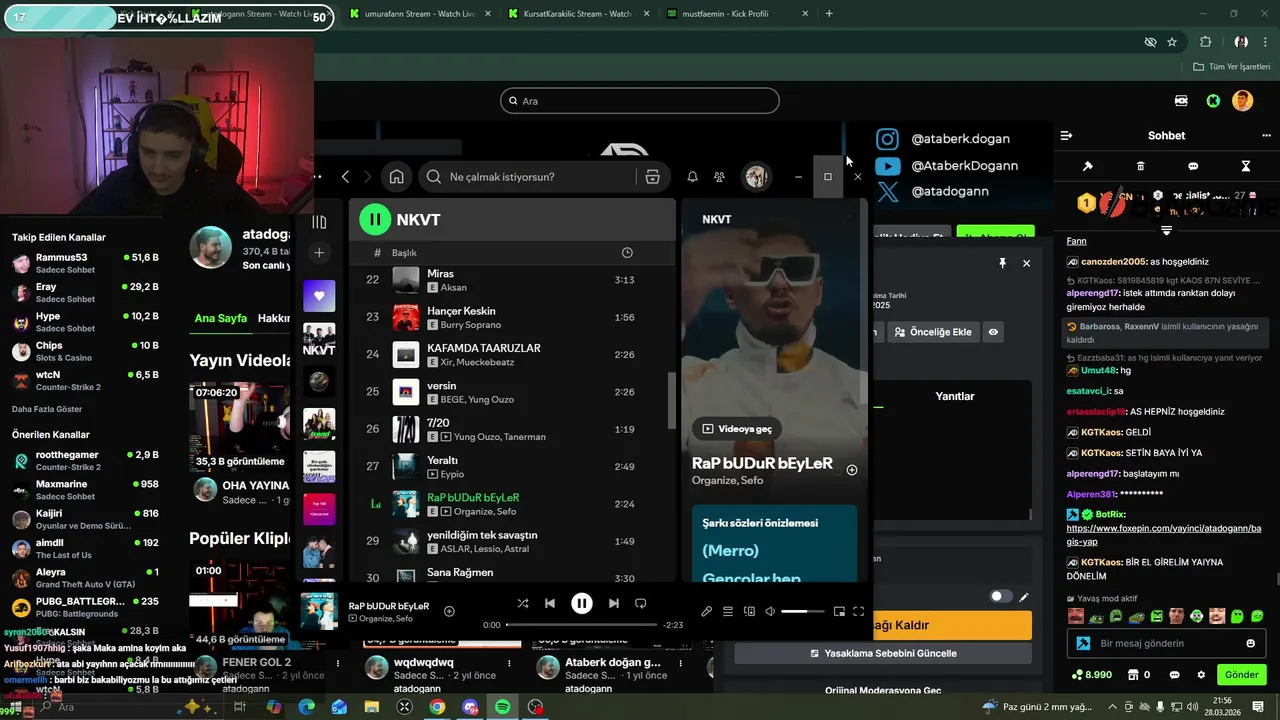Enter Spotify full screen mode
The image size is (1280, 720).
[858, 611]
